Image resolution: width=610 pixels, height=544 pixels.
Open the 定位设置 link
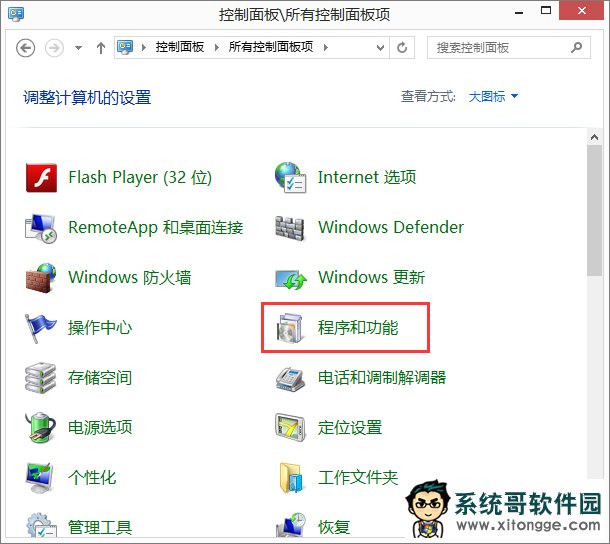(350, 428)
